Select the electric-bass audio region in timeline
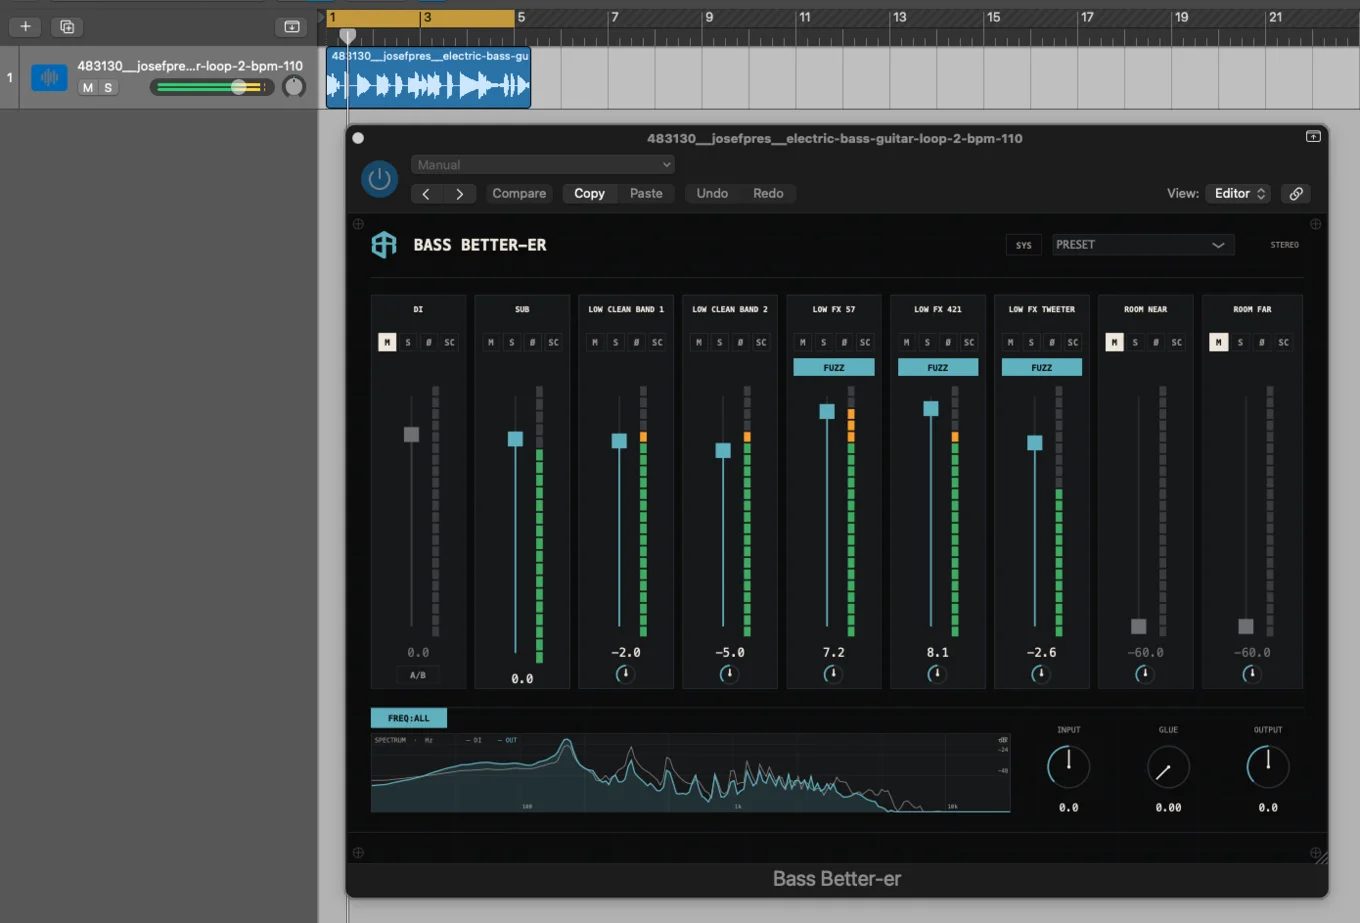This screenshot has width=1360, height=923. (x=428, y=77)
